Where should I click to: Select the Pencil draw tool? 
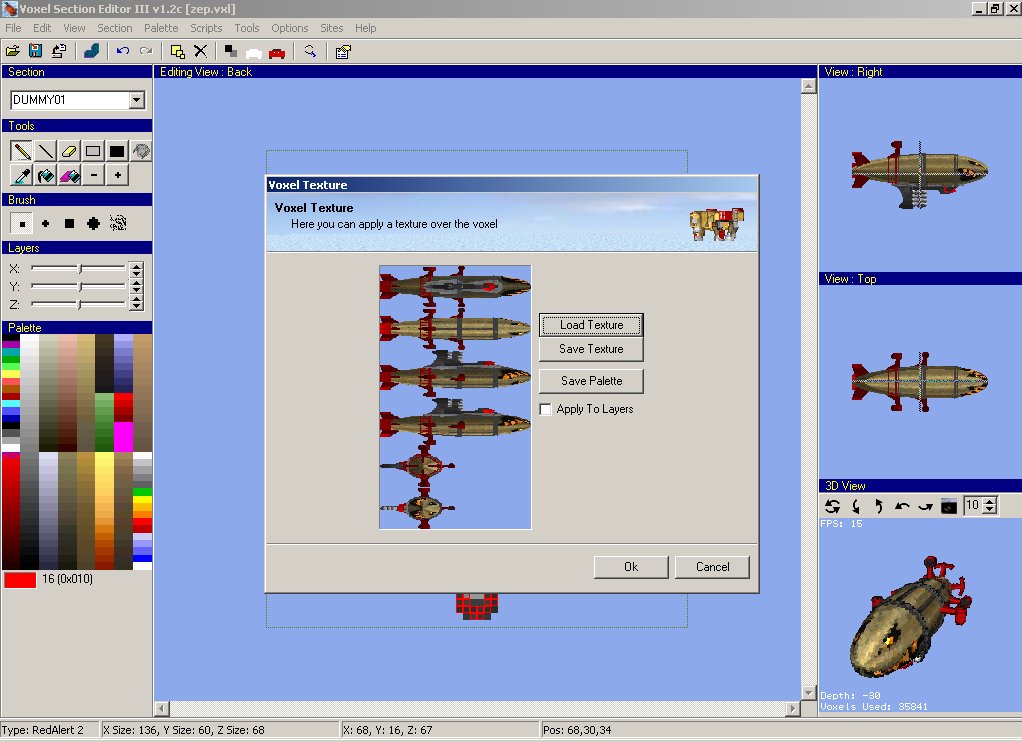point(22,151)
